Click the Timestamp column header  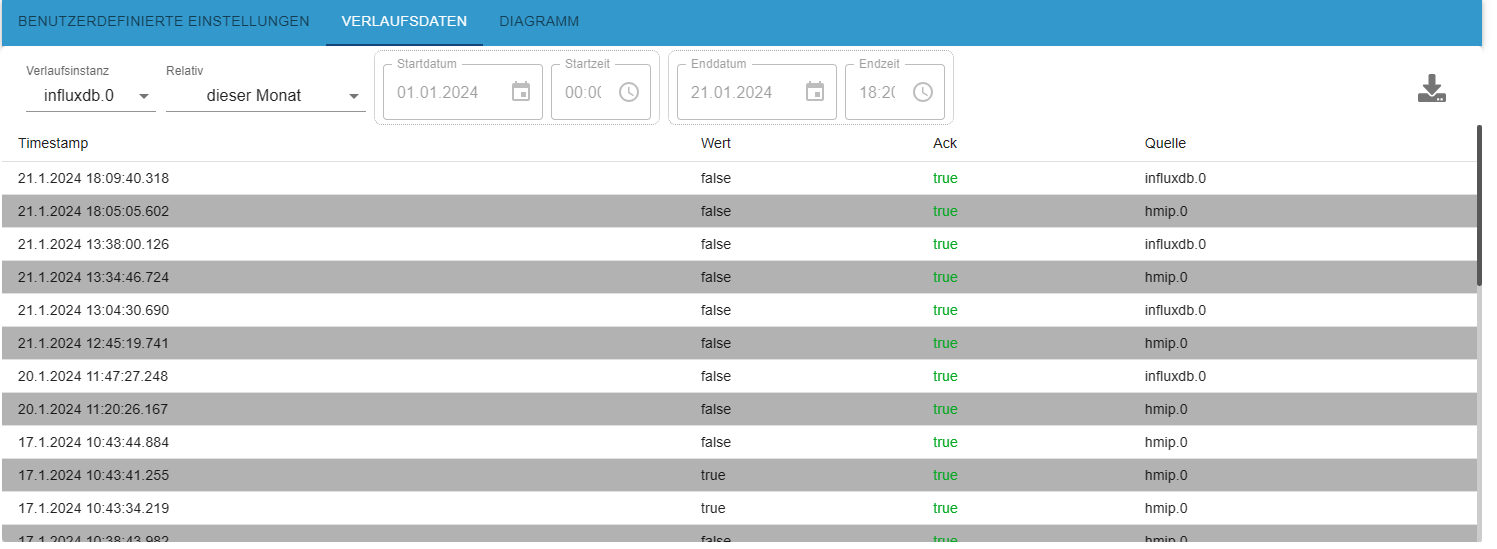[x=53, y=143]
